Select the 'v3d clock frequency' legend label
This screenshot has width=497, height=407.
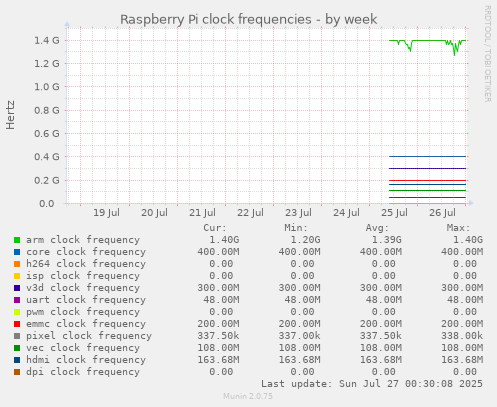83,288
